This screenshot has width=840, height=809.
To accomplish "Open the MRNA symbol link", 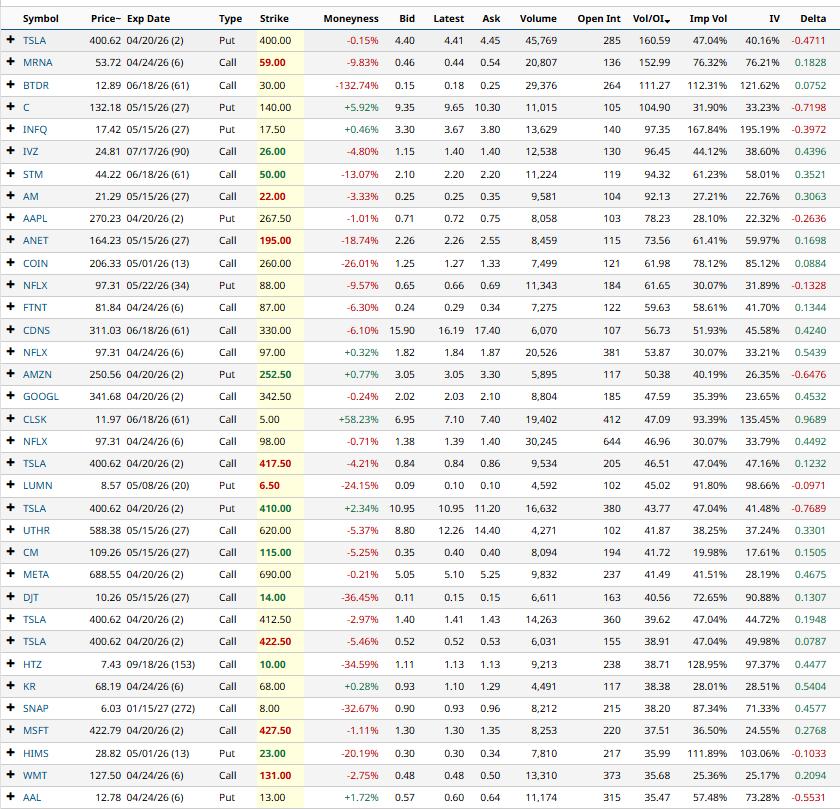I will (x=38, y=63).
